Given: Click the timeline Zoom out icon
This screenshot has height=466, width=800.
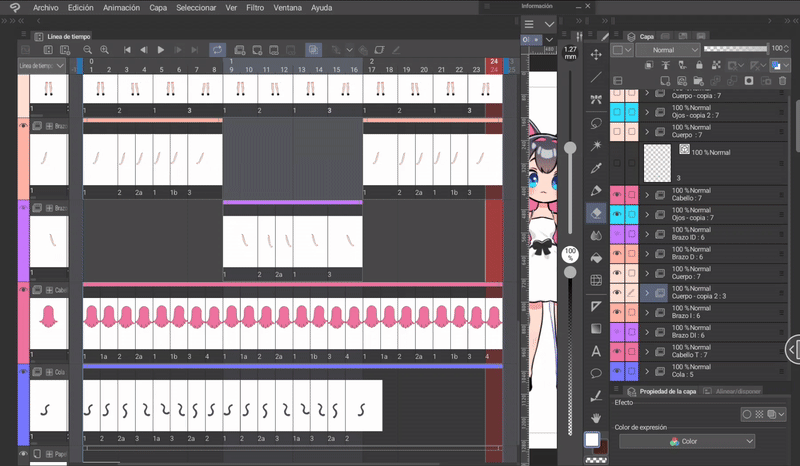Looking at the screenshot, I should click(88, 50).
